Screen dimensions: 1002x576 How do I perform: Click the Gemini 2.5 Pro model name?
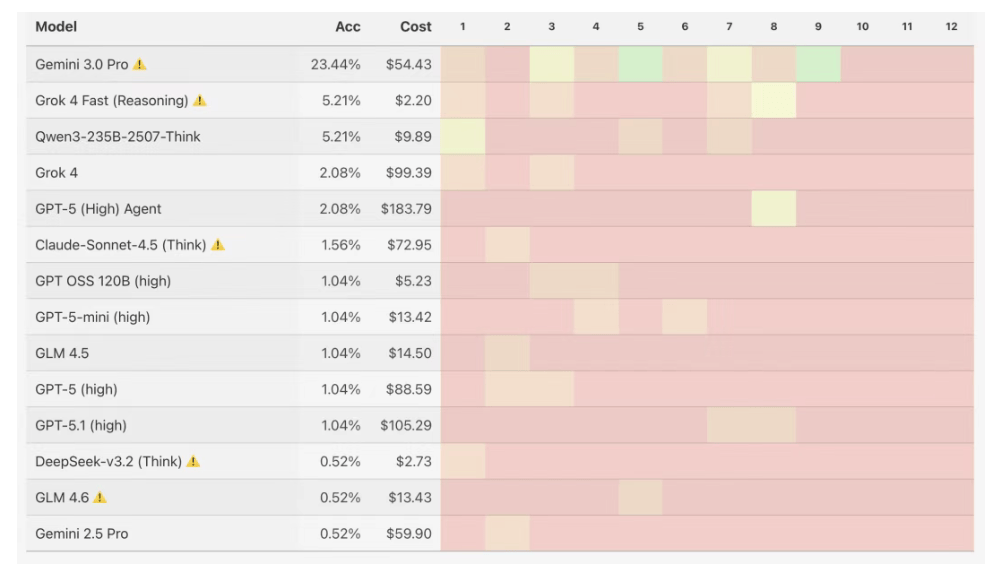[82, 534]
